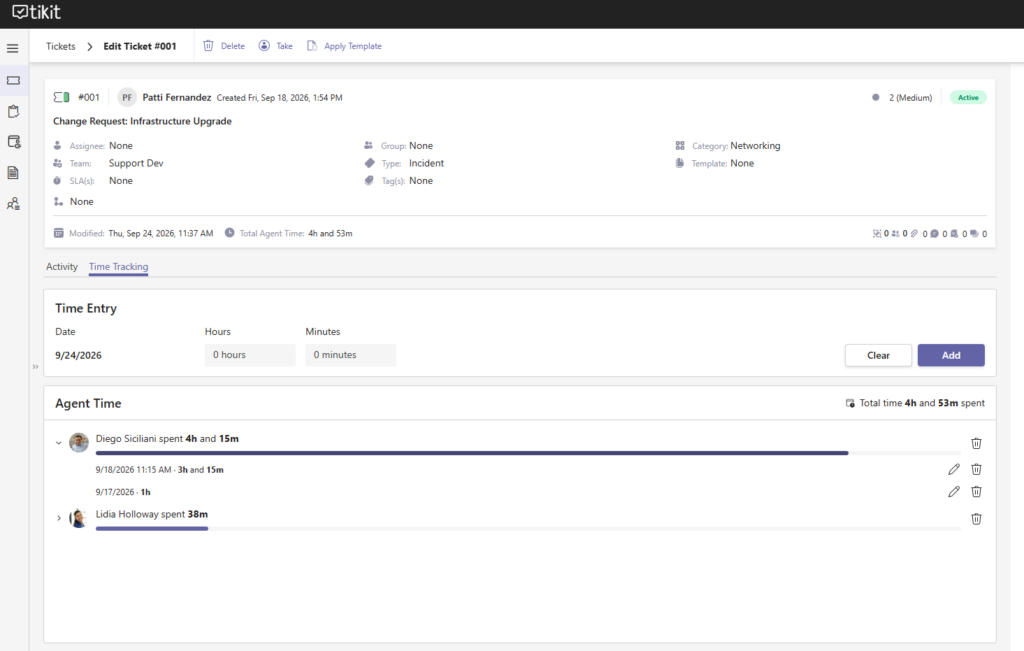Viewport: 1024px width, 651px height.
Task: Open the Hours dropdown field
Action: (x=250, y=355)
